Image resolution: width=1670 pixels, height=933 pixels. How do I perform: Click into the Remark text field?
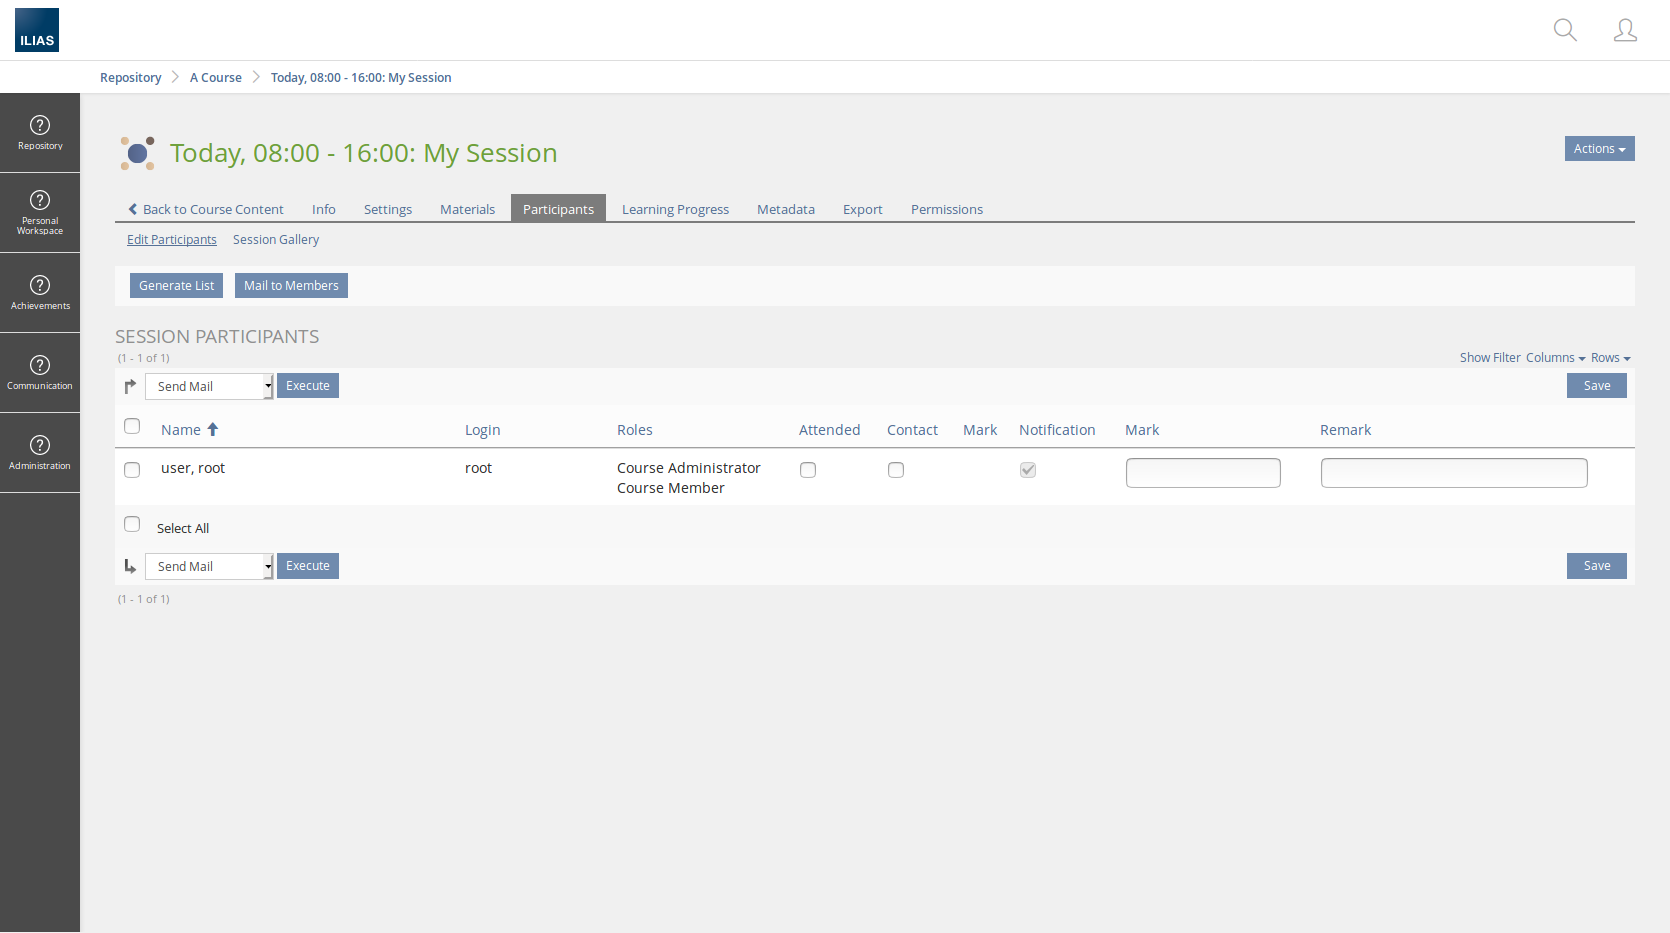coord(1453,473)
